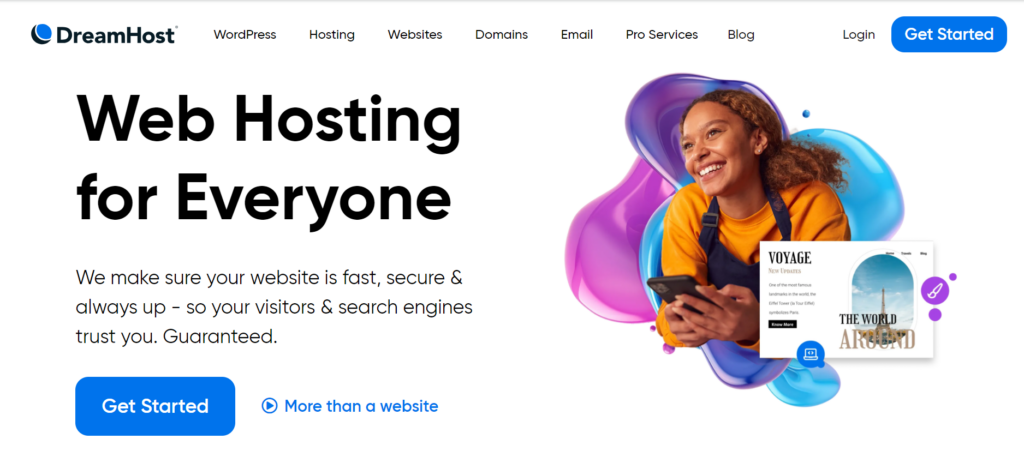Choose Email from the navigation bar
This screenshot has width=1024, height=457.
pos(577,35)
